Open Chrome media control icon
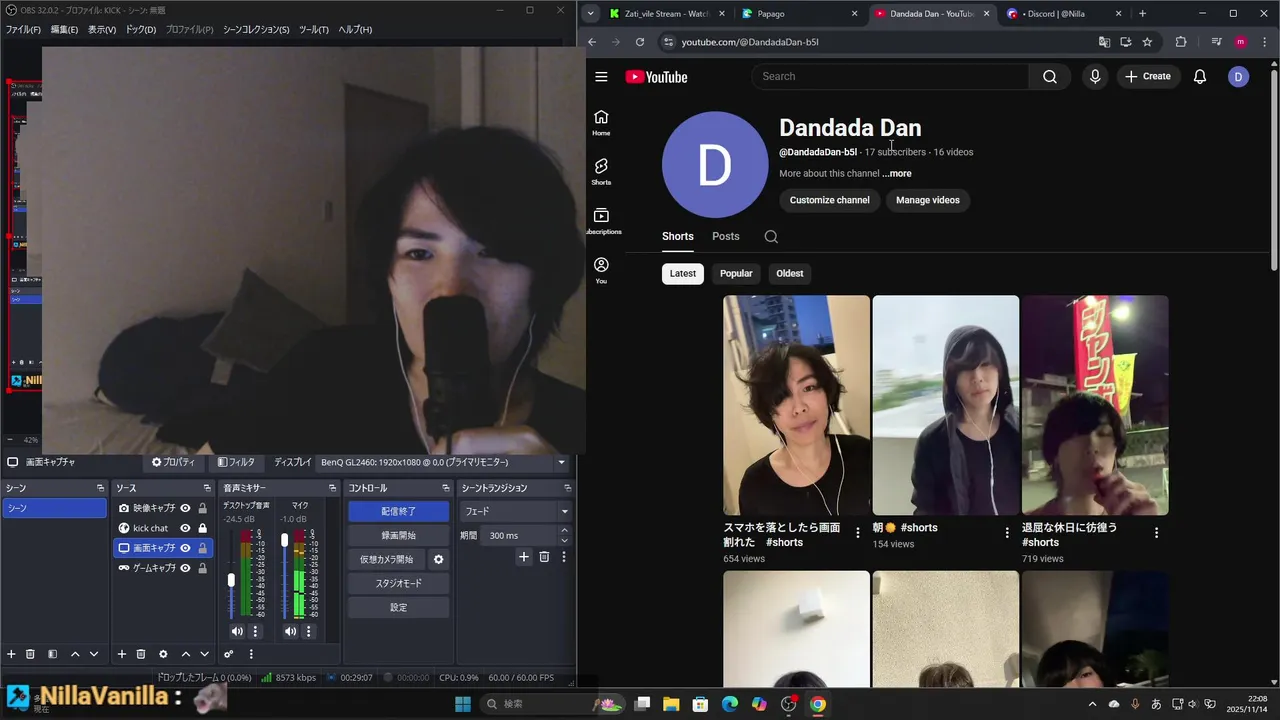This screenshot has height=720, width=1280. 1216,42
